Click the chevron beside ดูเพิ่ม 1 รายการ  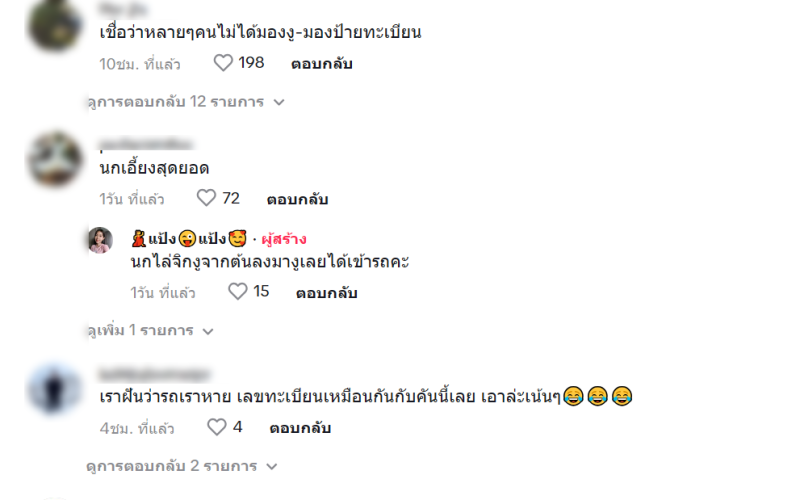[x=208, y=332]
